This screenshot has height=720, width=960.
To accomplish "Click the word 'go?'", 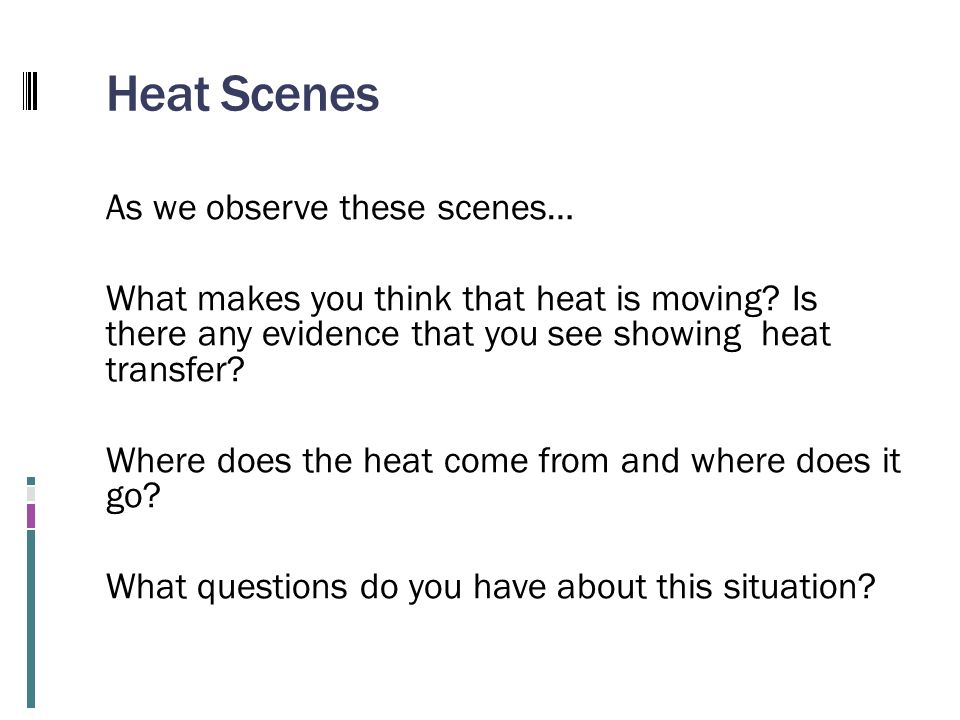I will point(133,497).
